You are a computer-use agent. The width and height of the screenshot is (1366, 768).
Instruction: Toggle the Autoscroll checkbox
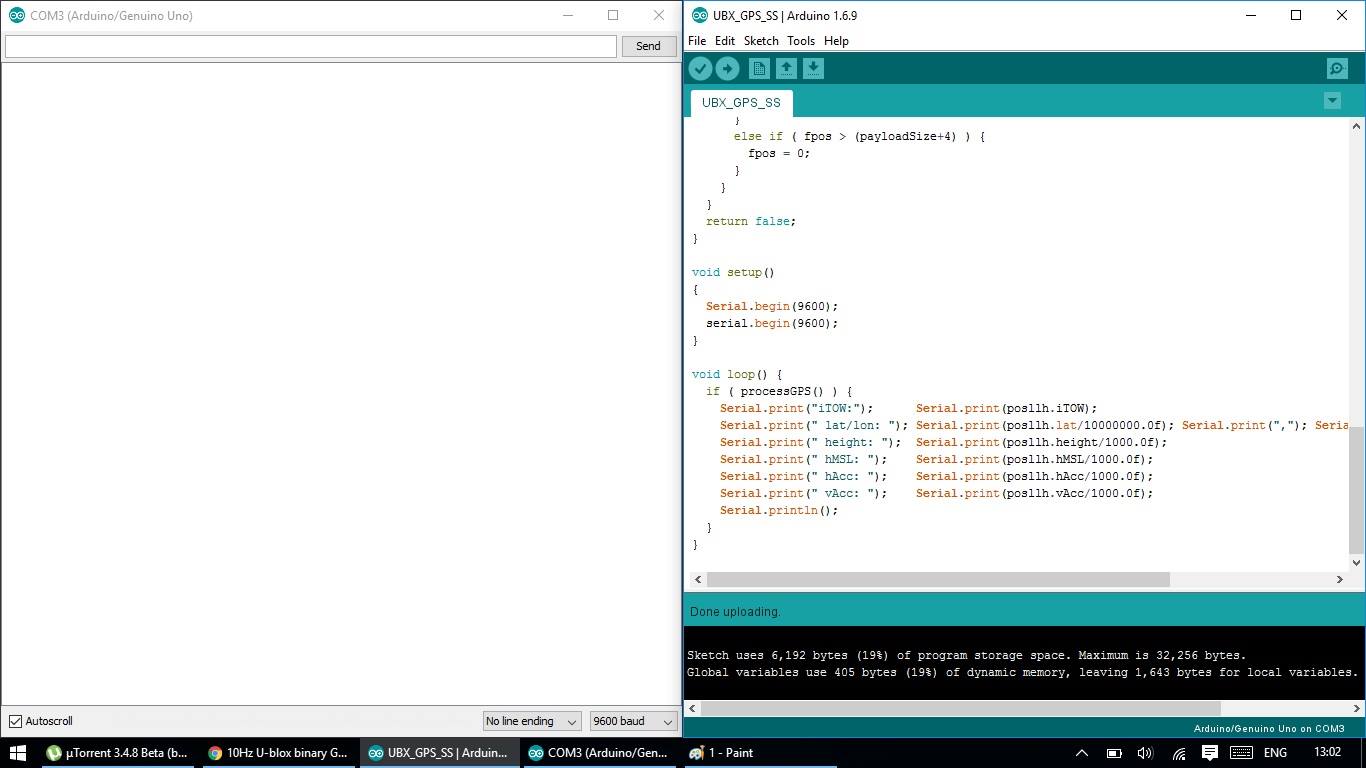click(15, 721)
